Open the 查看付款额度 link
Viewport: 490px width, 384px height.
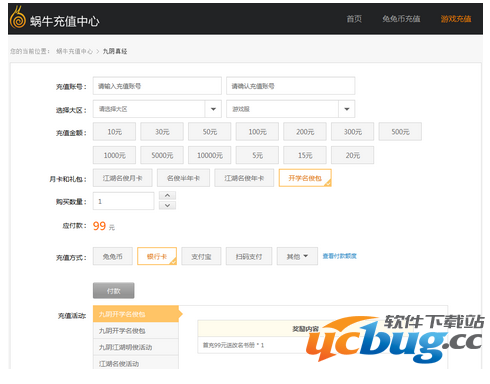point(340,256)
